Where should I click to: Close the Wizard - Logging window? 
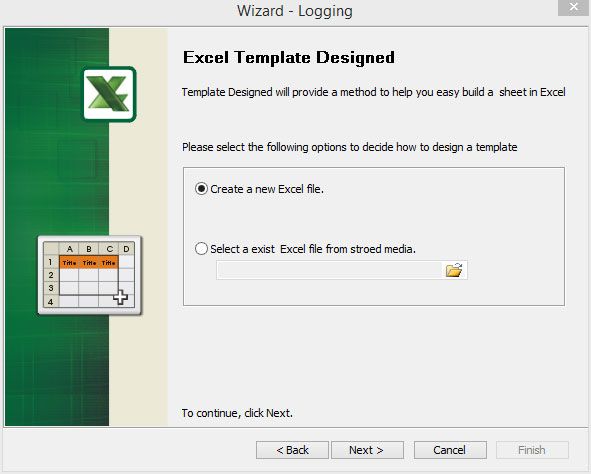pos(573,7)
